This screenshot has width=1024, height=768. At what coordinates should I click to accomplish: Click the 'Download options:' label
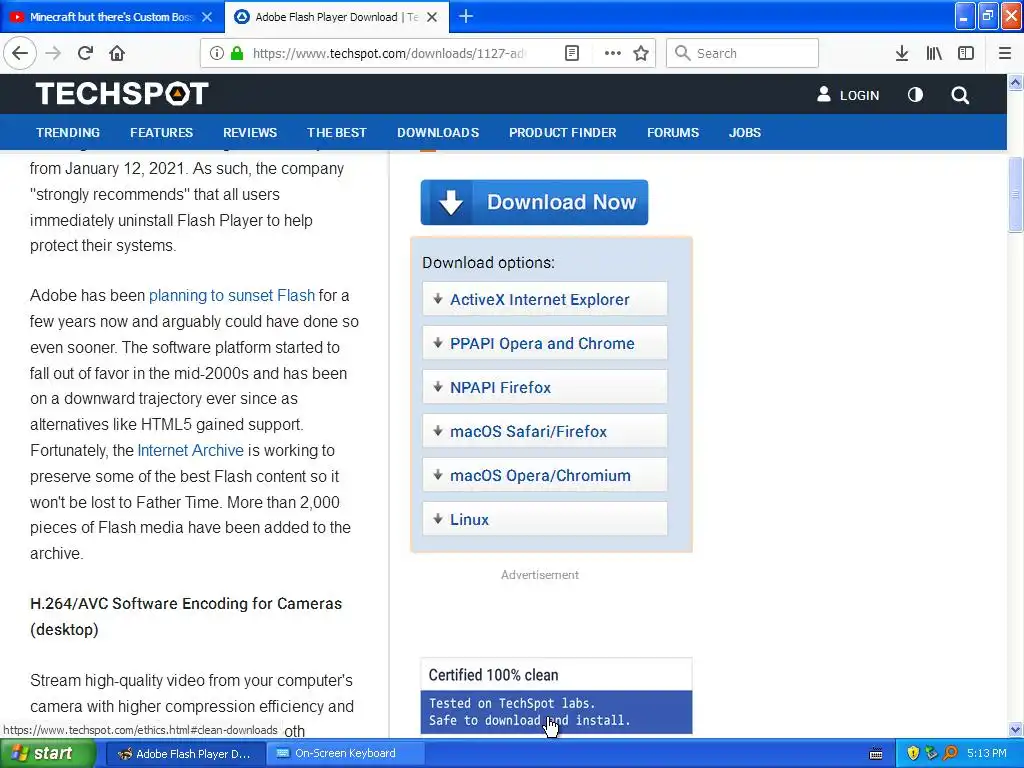pos(488,263)
